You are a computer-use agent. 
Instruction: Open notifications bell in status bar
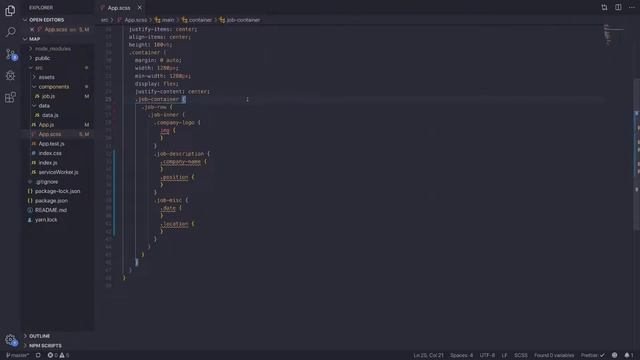[629, 355]
